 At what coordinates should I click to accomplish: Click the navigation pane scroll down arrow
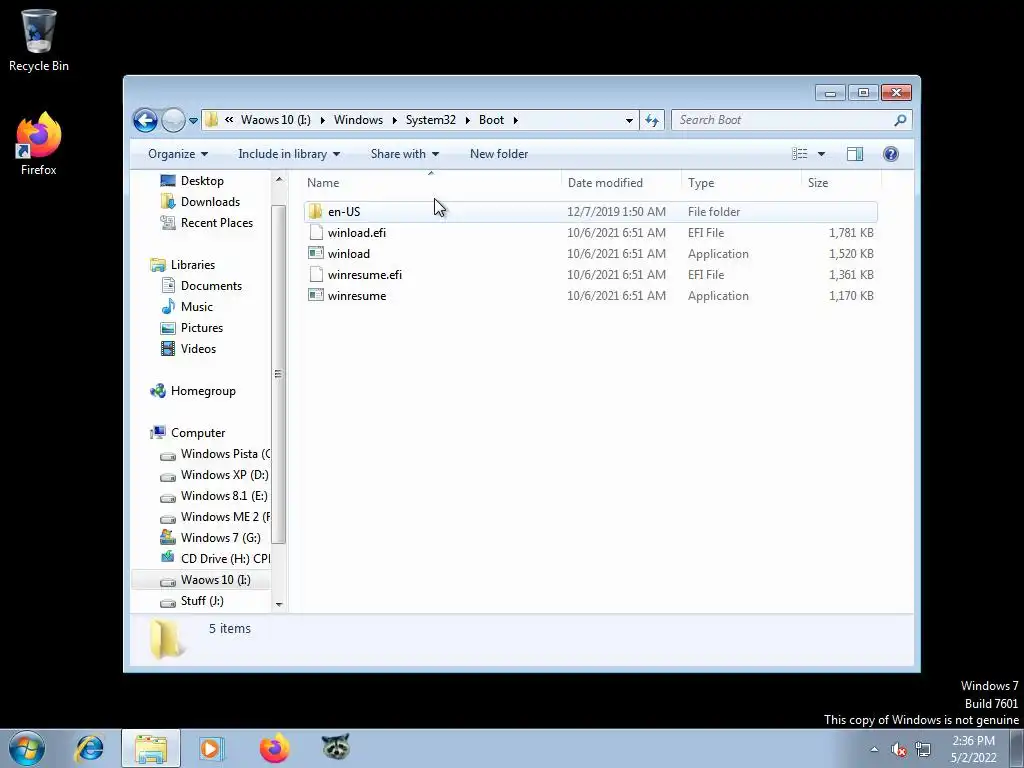[279, 605]
